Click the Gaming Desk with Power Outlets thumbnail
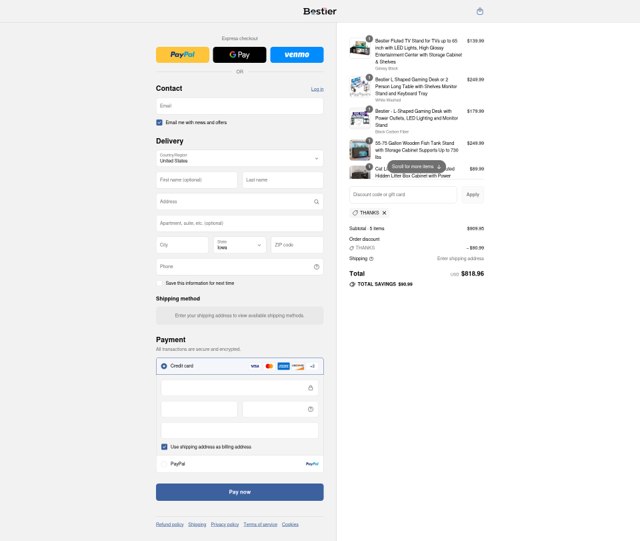640x541 pixels. coord(360,118)
